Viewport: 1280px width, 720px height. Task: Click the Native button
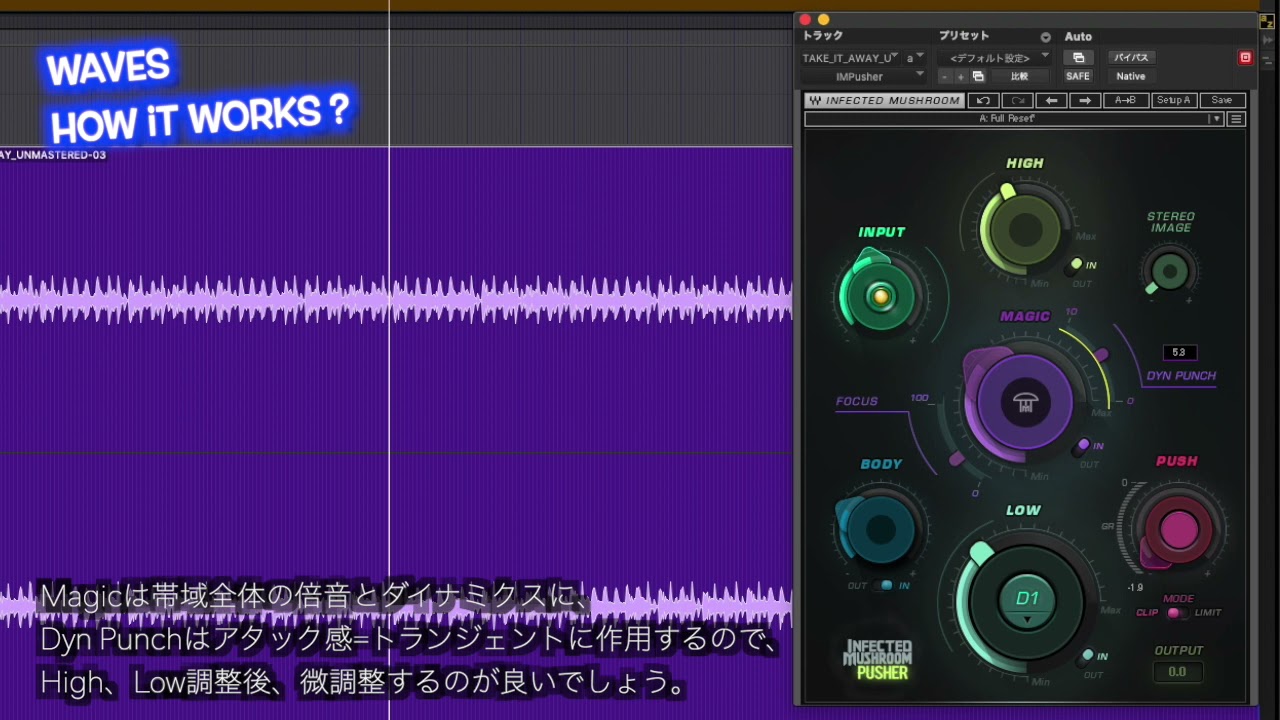pos(1131,77)
